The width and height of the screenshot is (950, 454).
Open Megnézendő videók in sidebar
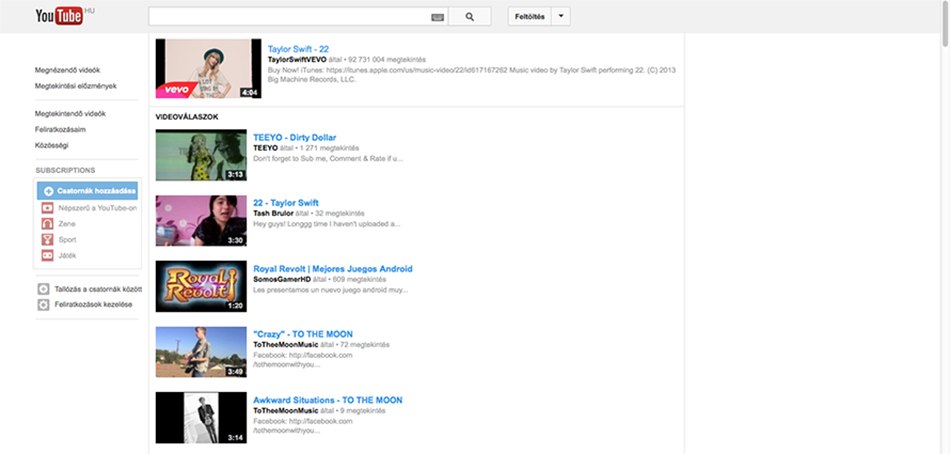(67, 70)
